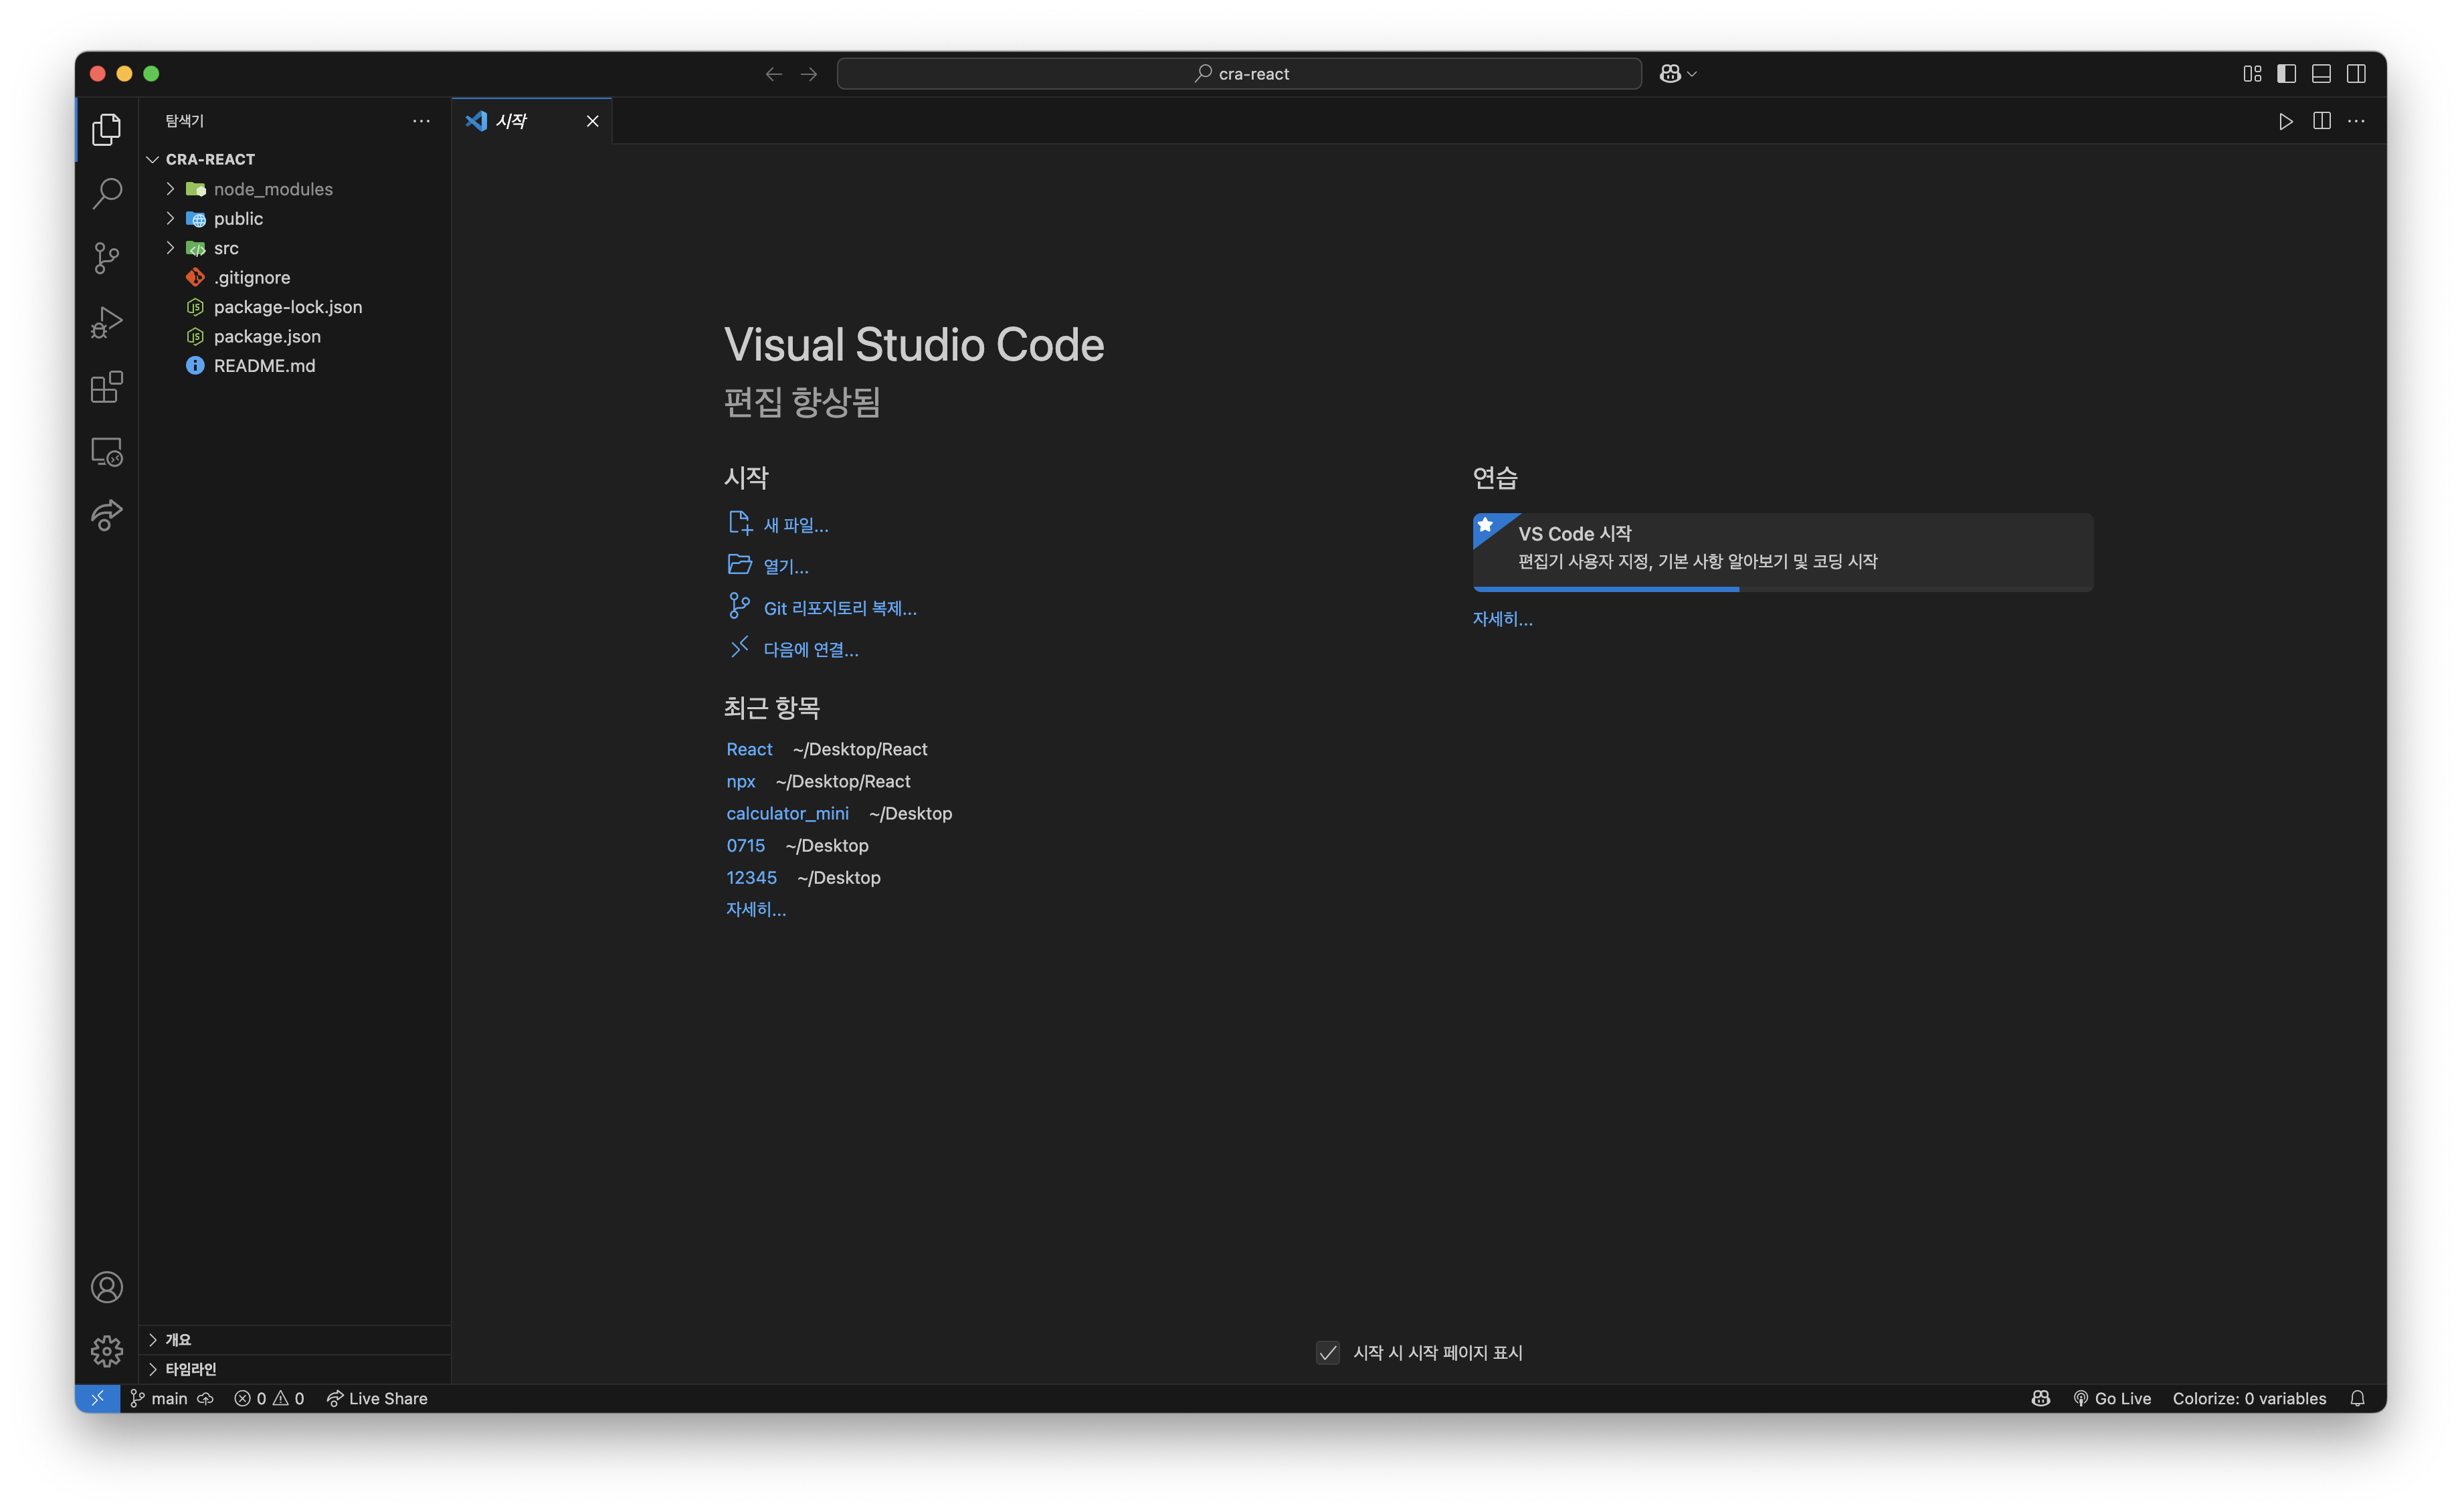Expand the public folder
The height and width of the screenshot is (1512, 2462).
click(295, 218)
